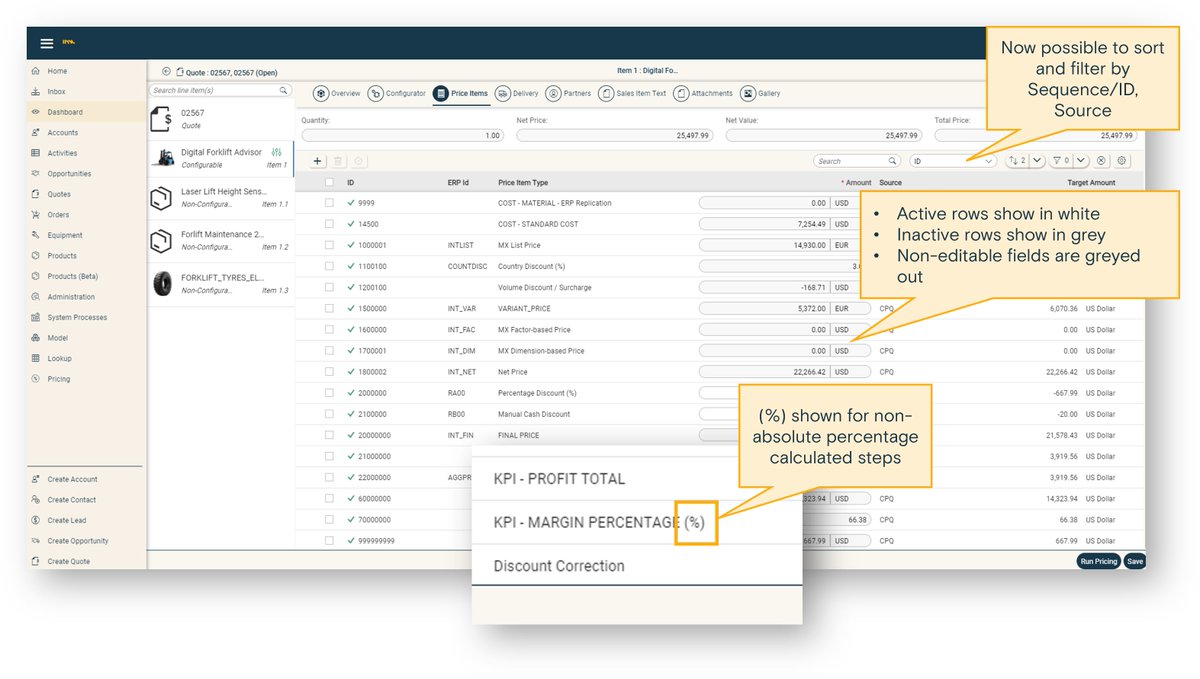Screen dimensions: 1200x679
Task: Open the table settings gear icon
Action: 1121,160
